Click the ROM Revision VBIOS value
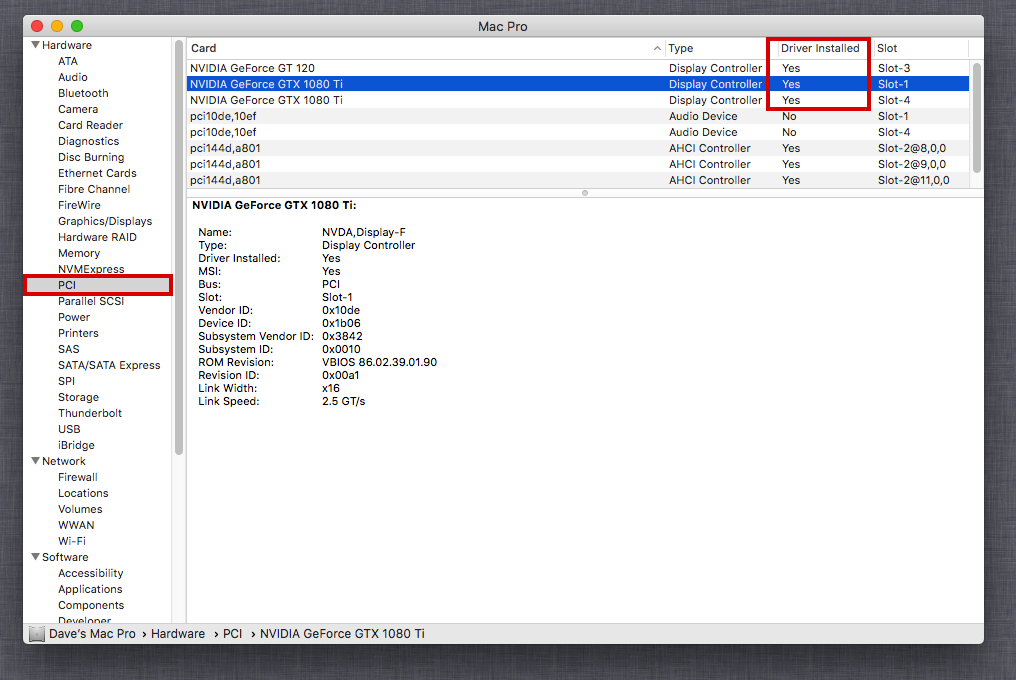This screenshot has height=680, width=1016. pos(379,362)
